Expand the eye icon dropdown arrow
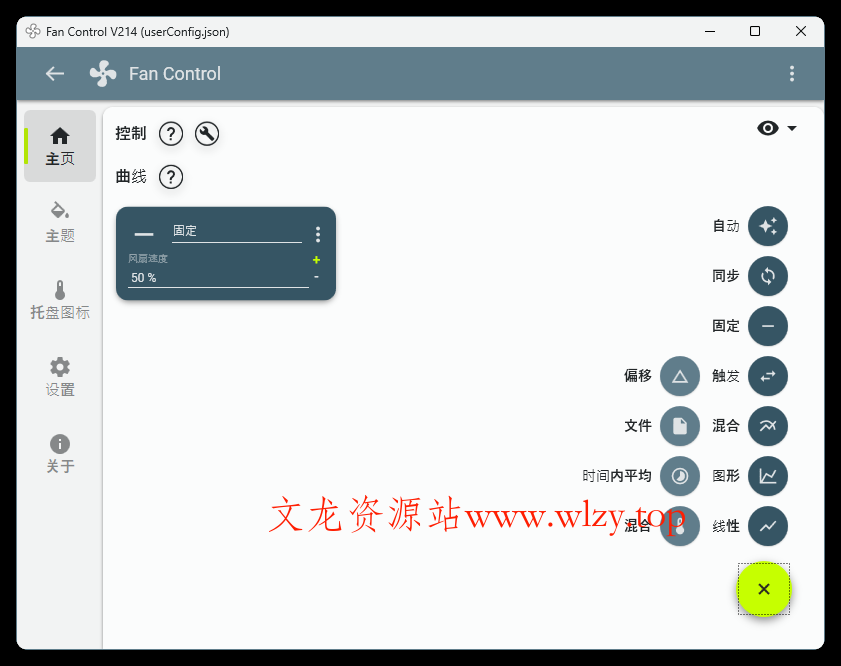Viewport: 841px width, 666px height. (789, 128)
